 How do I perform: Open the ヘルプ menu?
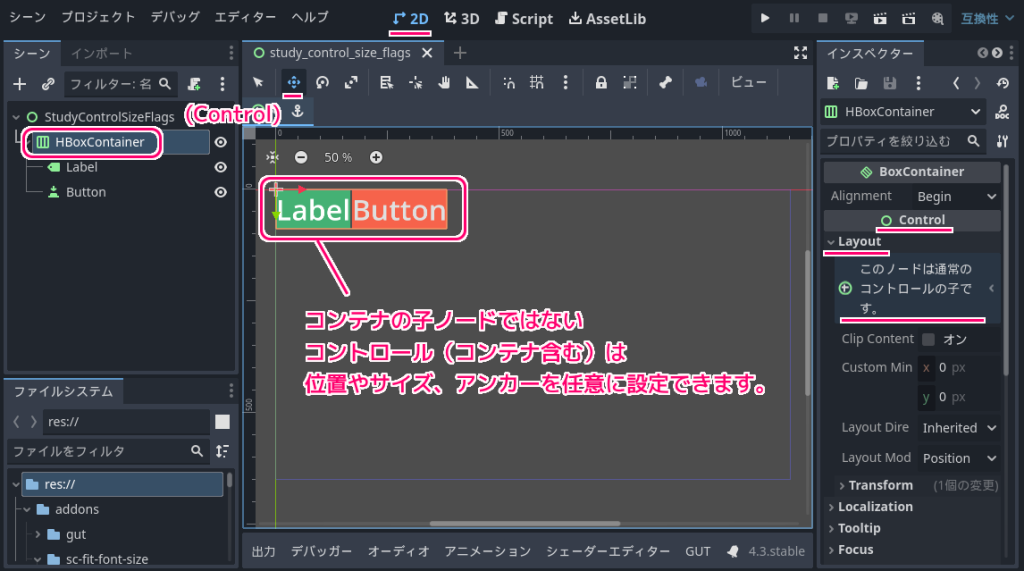click(310, 18)
